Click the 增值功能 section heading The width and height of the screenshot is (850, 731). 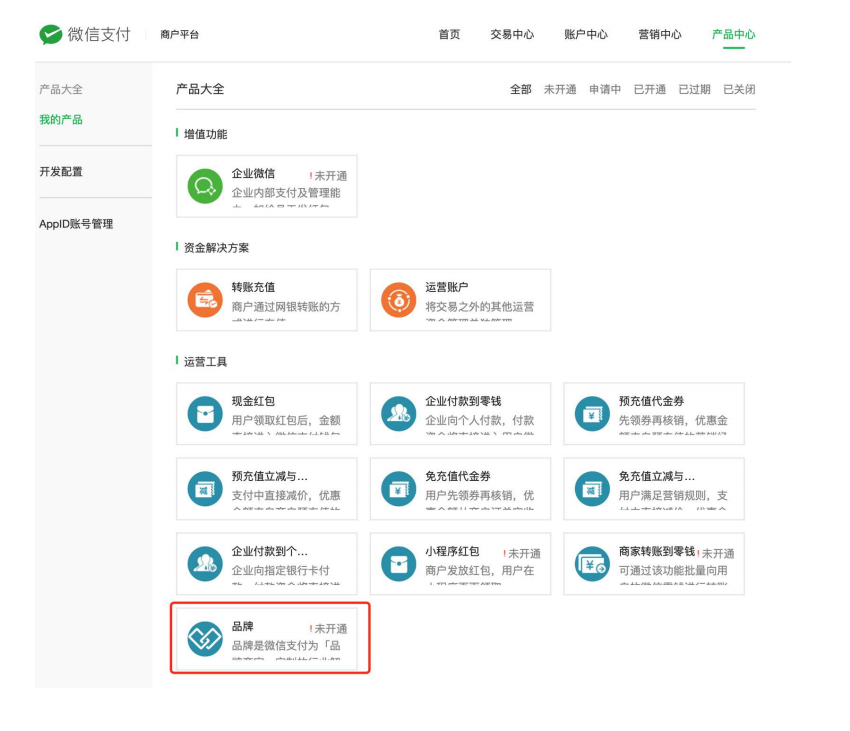coord(205,134)
